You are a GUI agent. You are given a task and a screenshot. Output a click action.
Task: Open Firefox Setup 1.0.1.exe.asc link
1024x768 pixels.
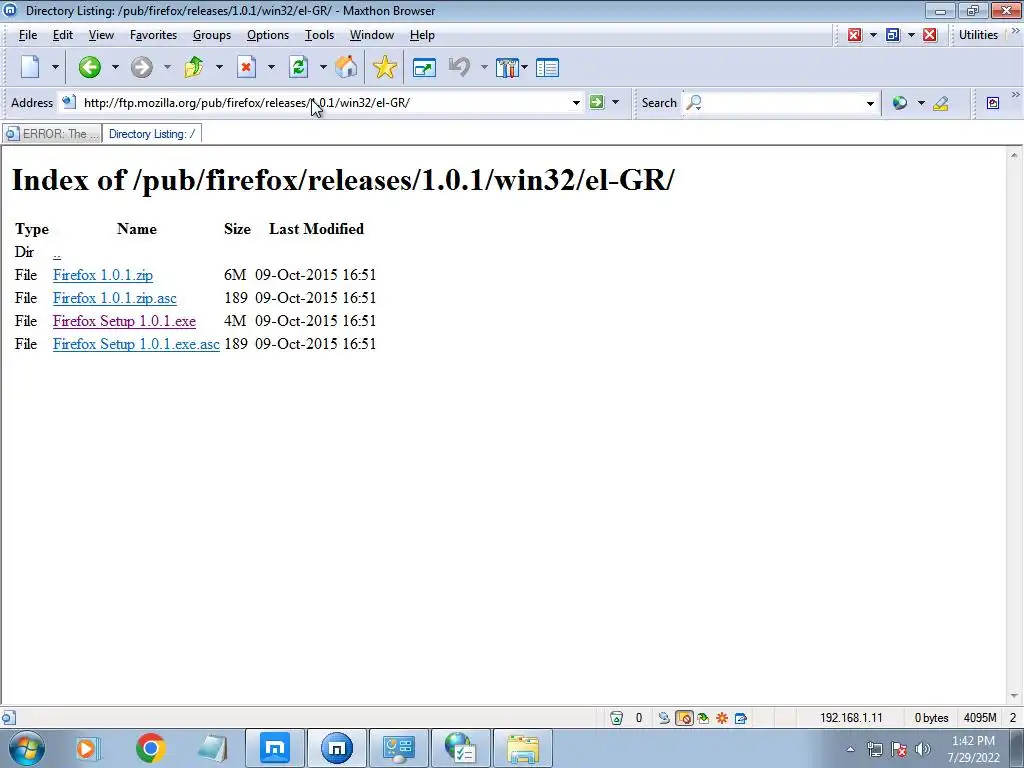tap(136, 344)
